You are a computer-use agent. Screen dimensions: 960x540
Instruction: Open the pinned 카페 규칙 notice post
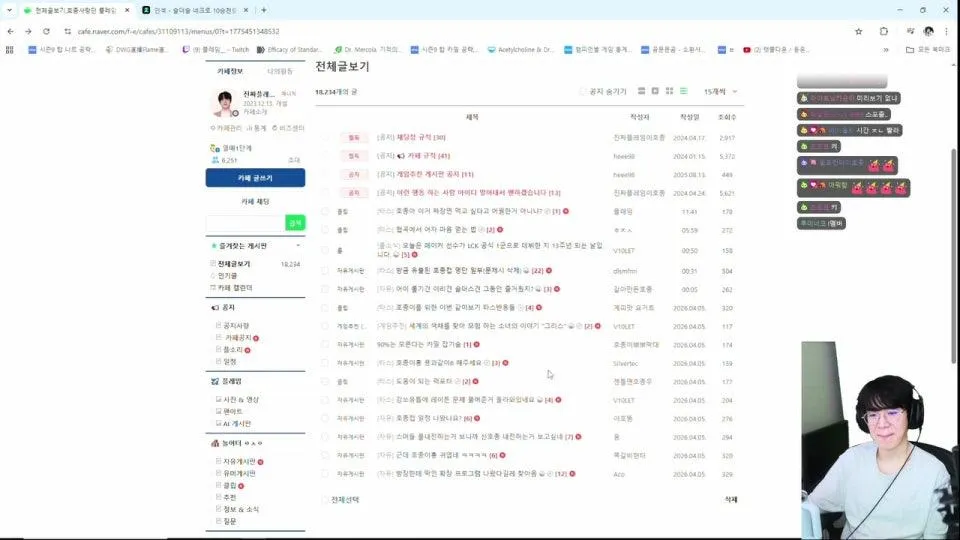429,156
